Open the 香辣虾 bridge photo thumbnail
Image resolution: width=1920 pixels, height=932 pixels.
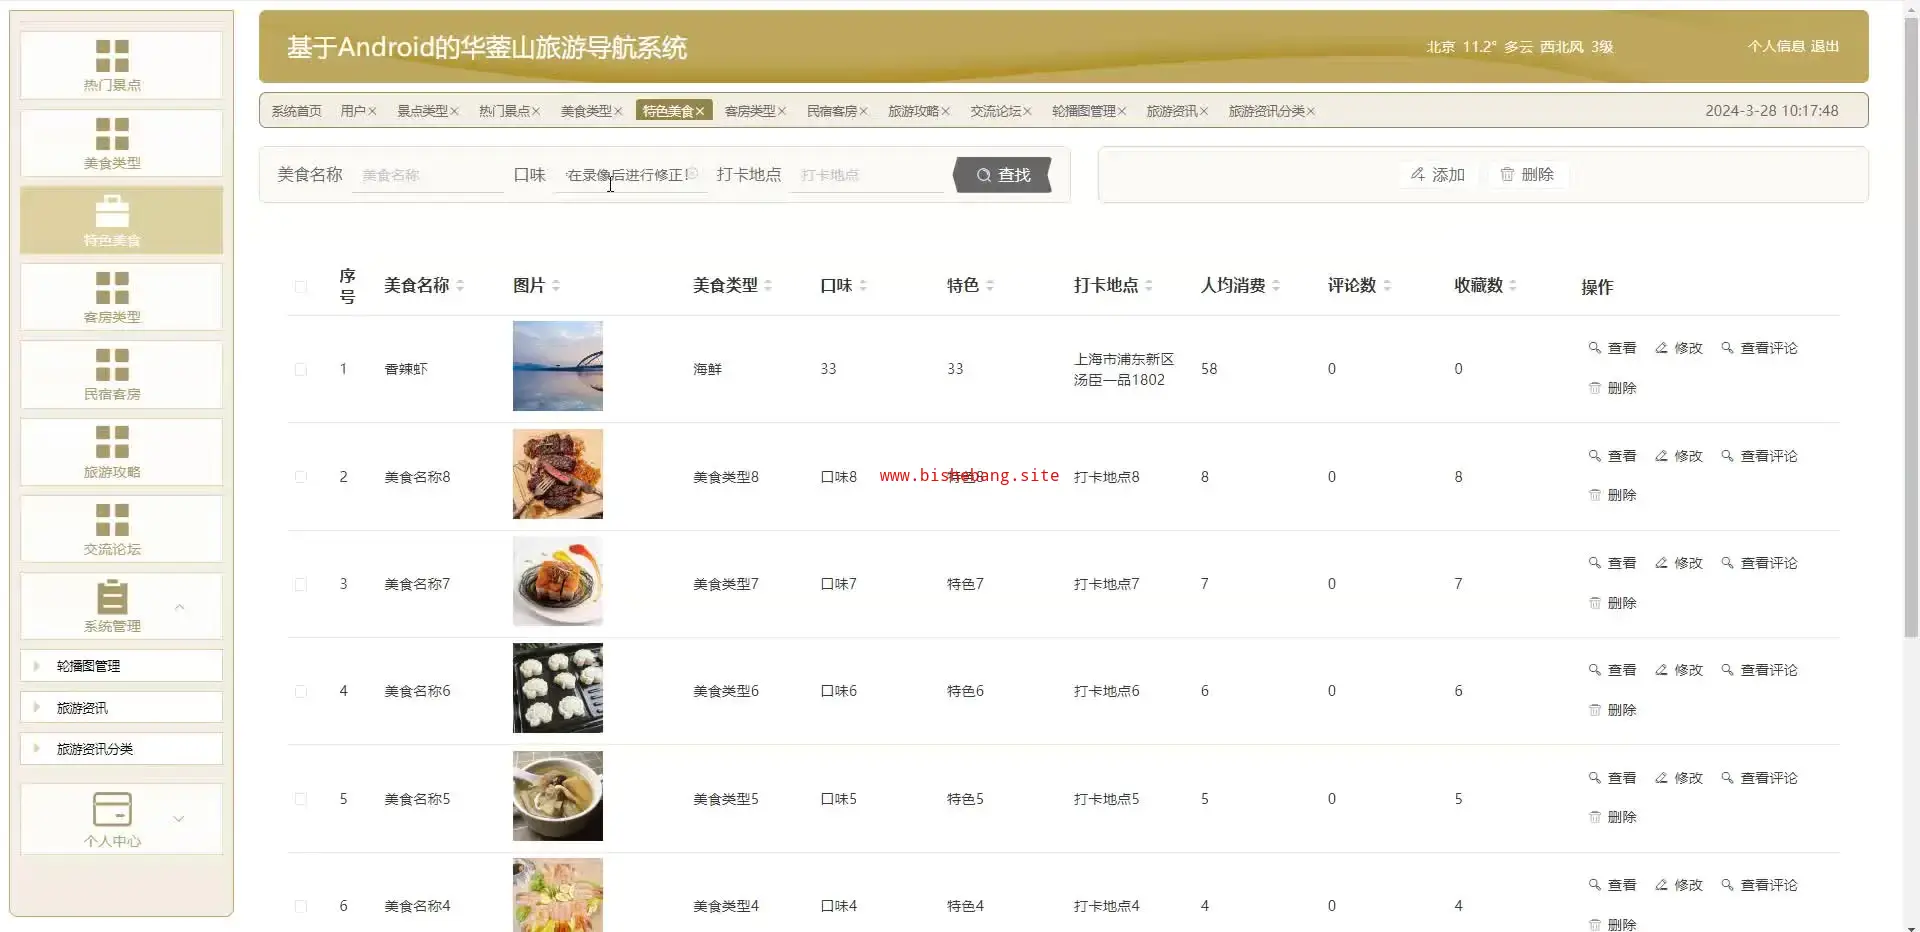coord(558,366)
